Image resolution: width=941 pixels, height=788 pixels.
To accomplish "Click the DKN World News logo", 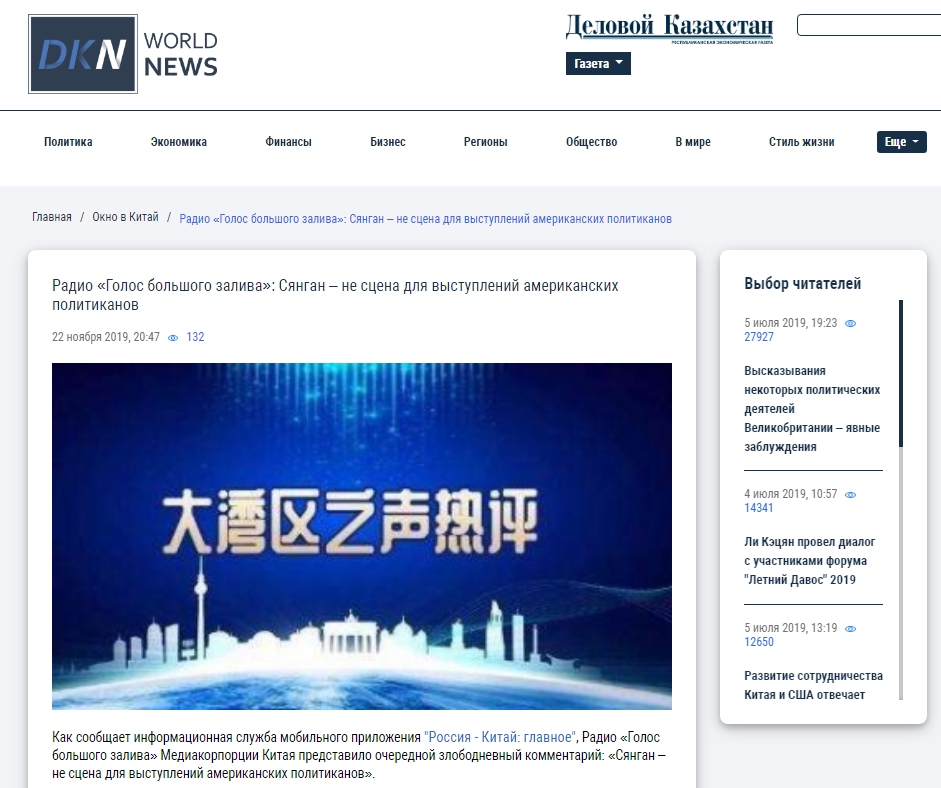I will point(124,54).
